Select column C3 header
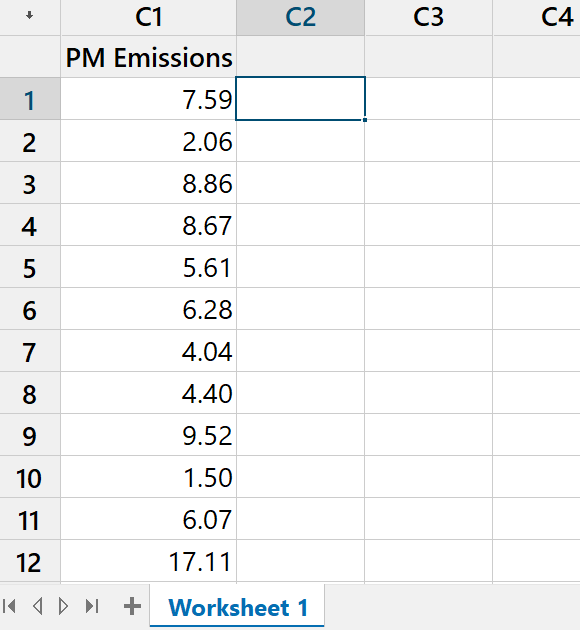Screen dimensions: 580x630 point(429,17)
